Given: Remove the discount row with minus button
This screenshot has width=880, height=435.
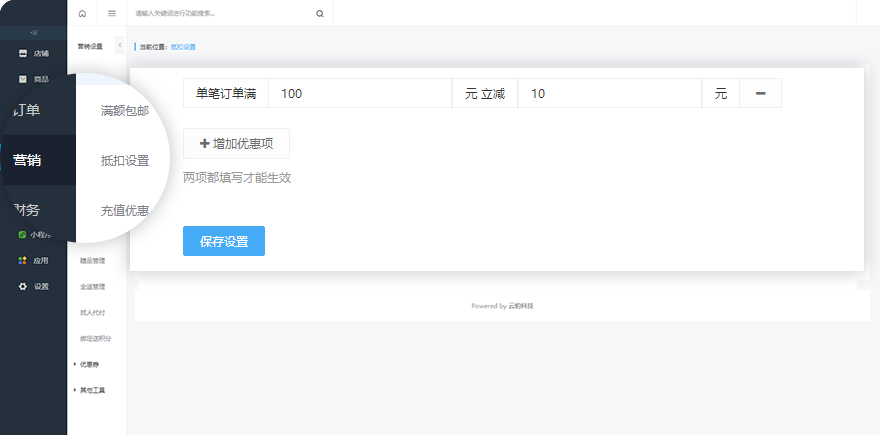Looking at the screenshot, I should click(x=760, y=93).
